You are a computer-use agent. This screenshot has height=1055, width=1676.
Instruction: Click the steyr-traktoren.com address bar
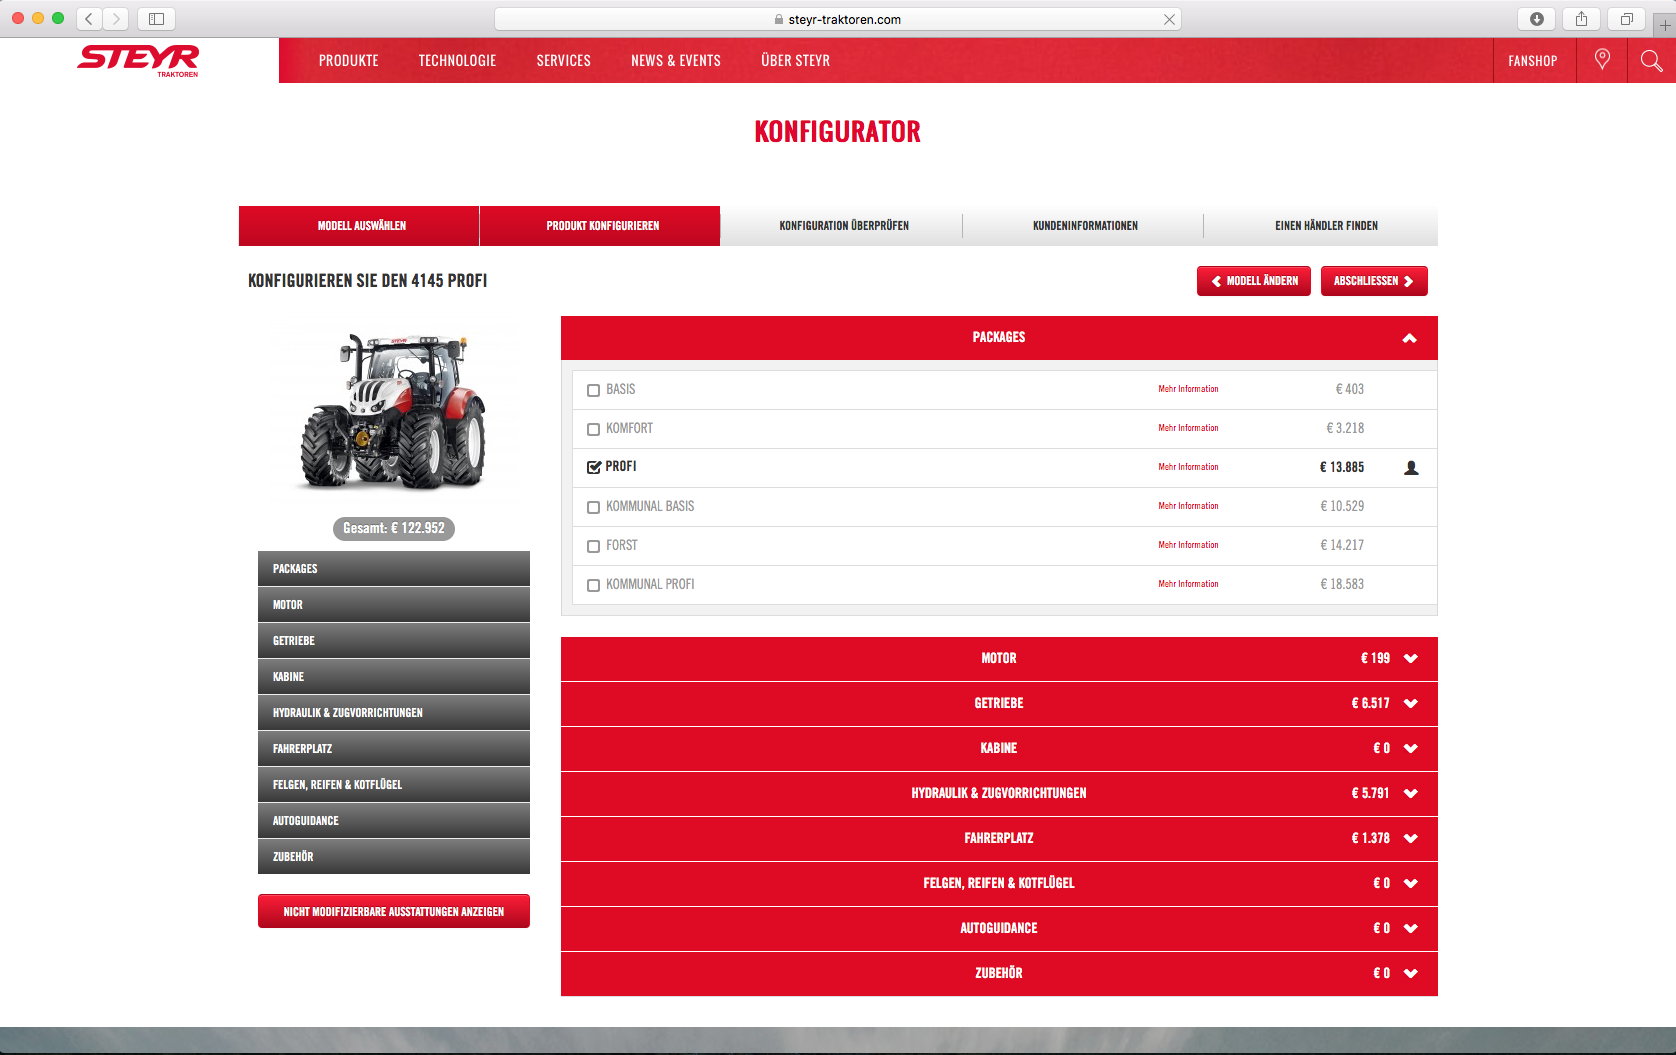point(838,19)
